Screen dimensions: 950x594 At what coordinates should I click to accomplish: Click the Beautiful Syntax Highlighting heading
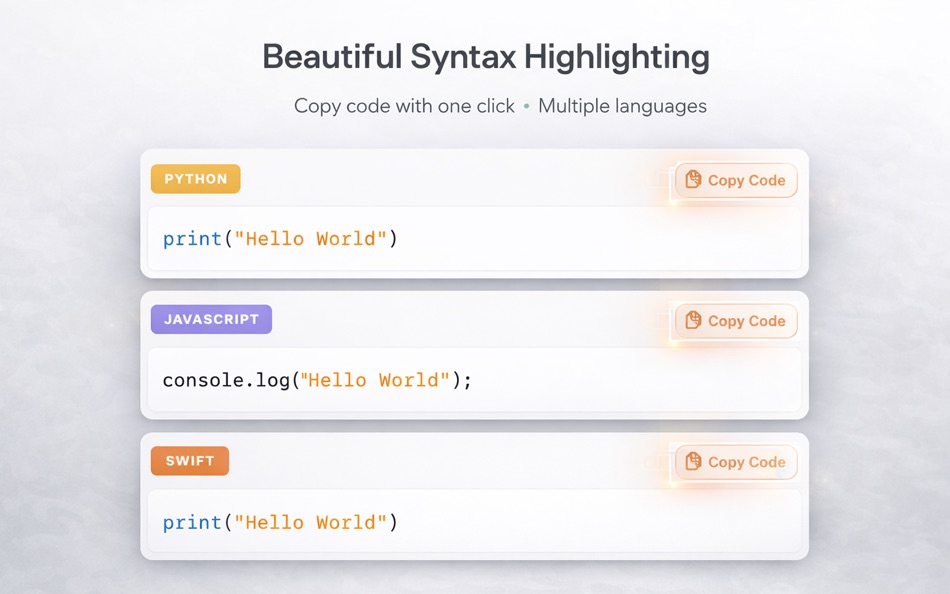click(x=484, y=57)
